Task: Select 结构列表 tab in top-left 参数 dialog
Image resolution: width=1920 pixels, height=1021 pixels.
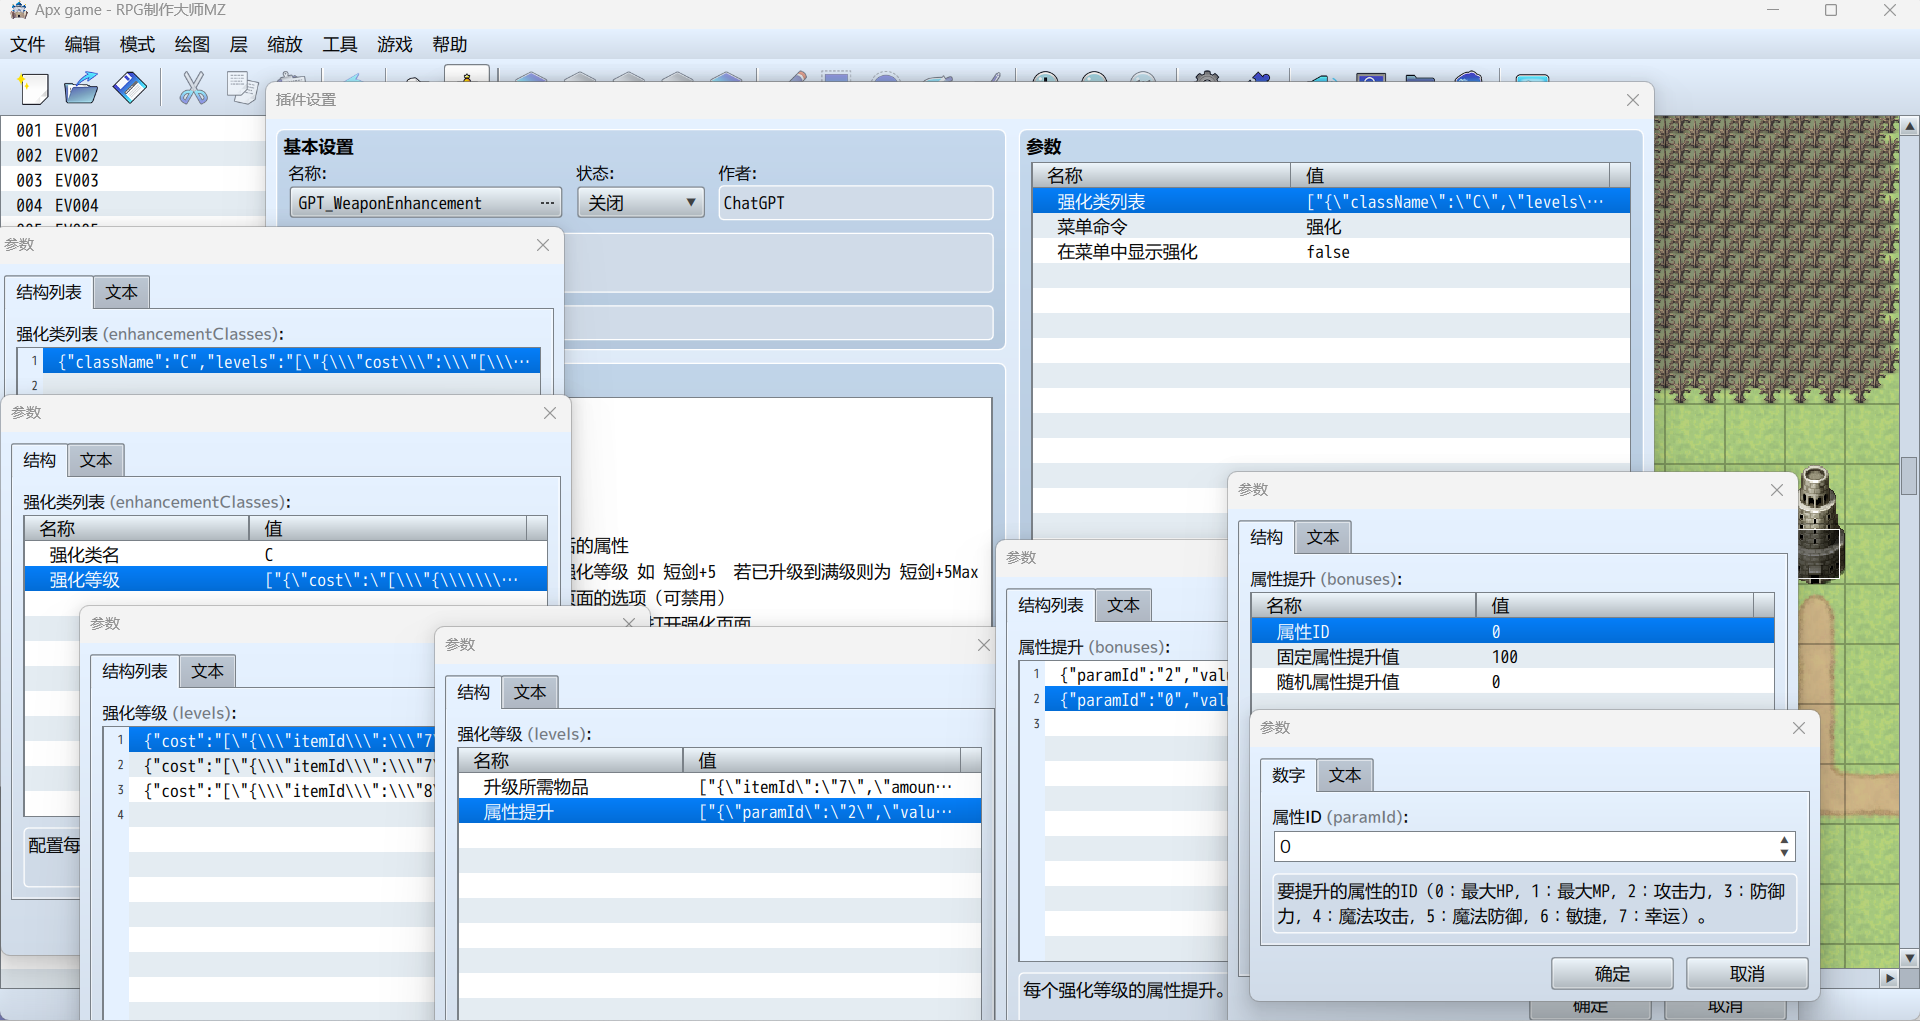Action: (48, 292)
